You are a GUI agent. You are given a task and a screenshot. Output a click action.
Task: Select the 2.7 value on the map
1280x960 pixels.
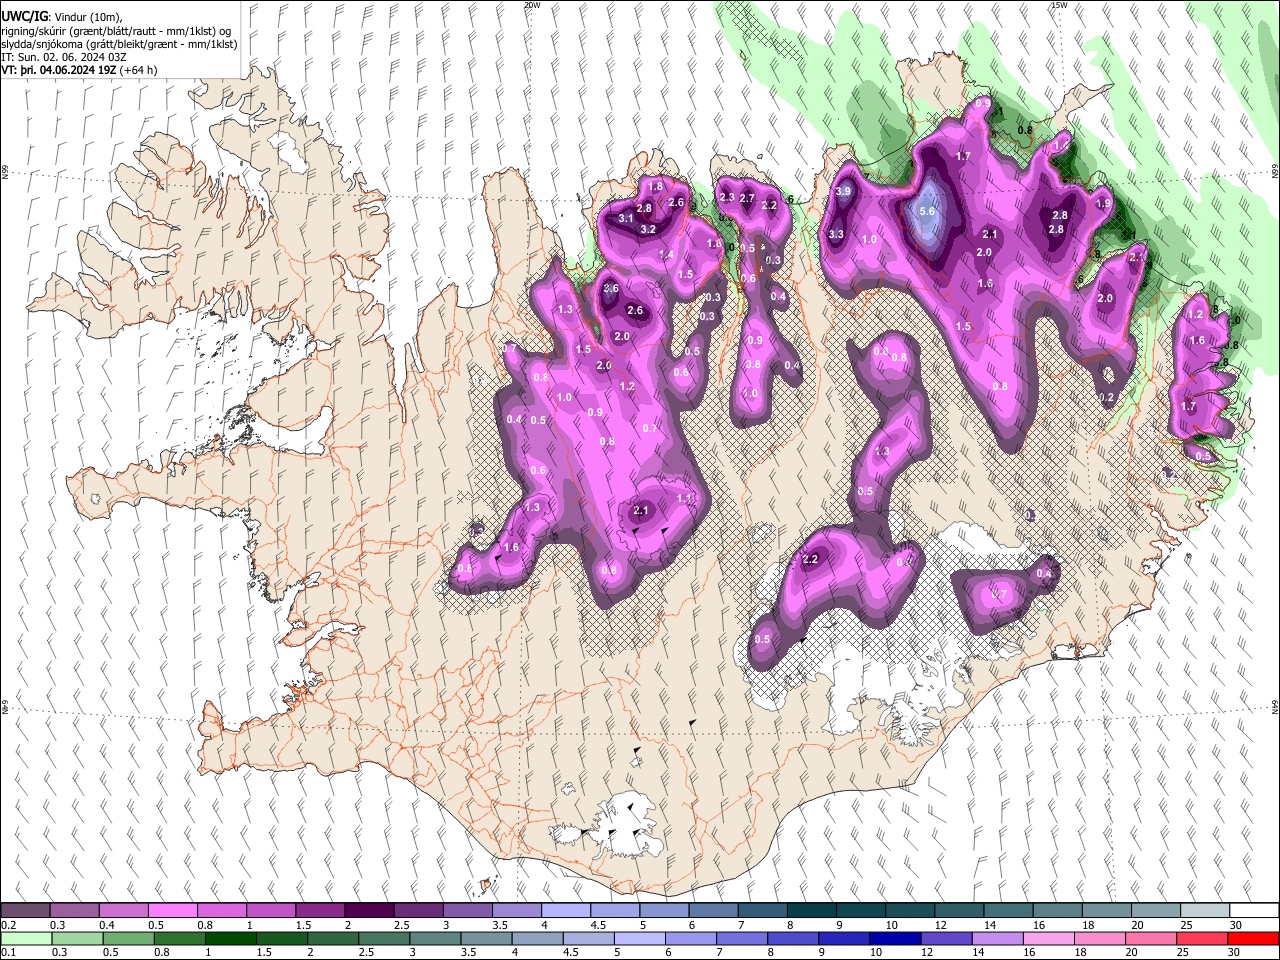(747, 198)
